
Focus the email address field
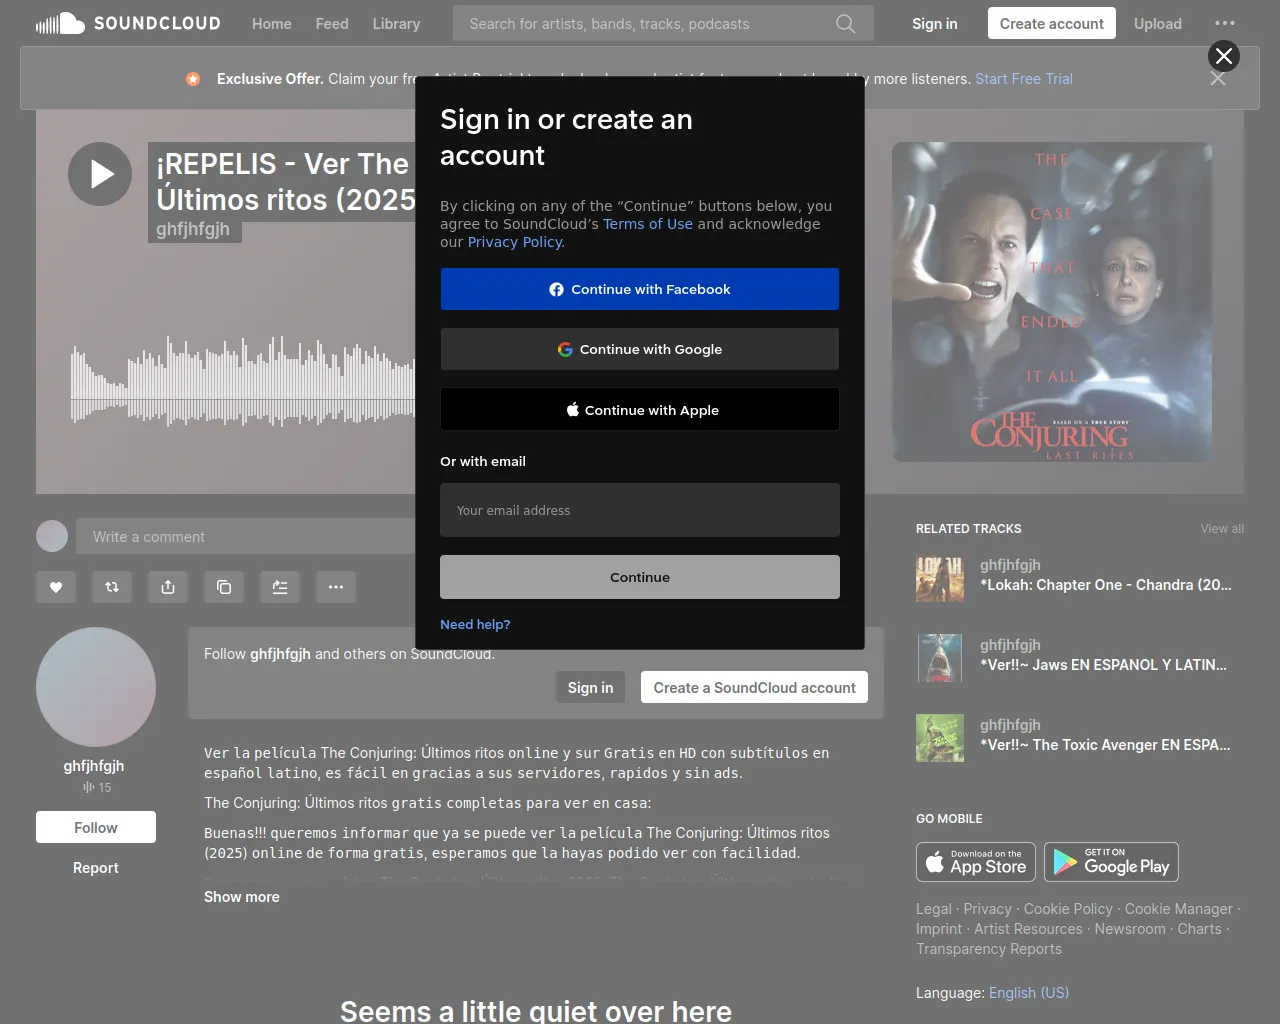640,510
